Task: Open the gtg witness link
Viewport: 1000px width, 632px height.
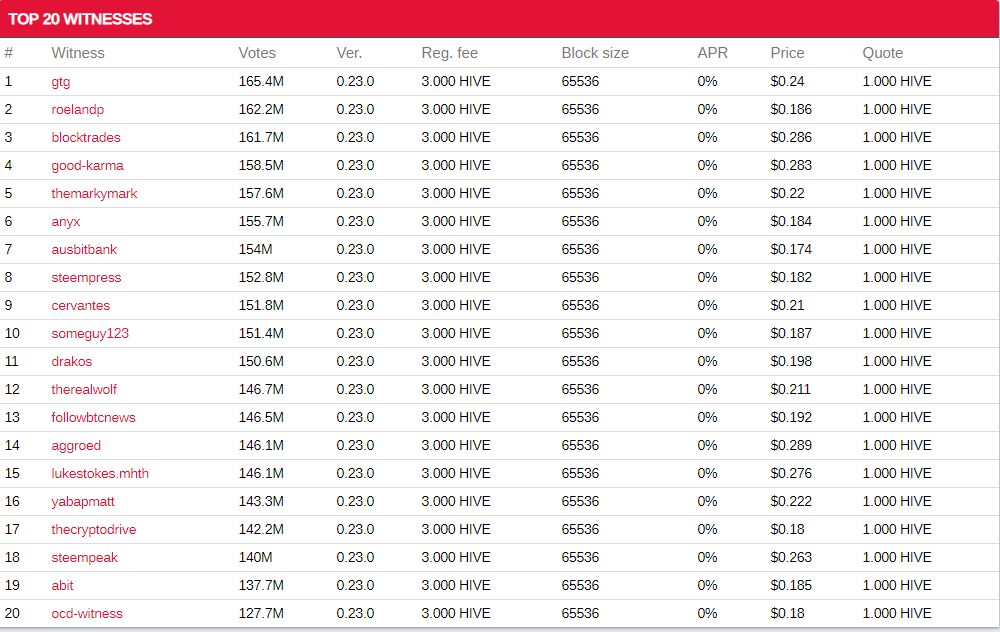Action: 61,82
